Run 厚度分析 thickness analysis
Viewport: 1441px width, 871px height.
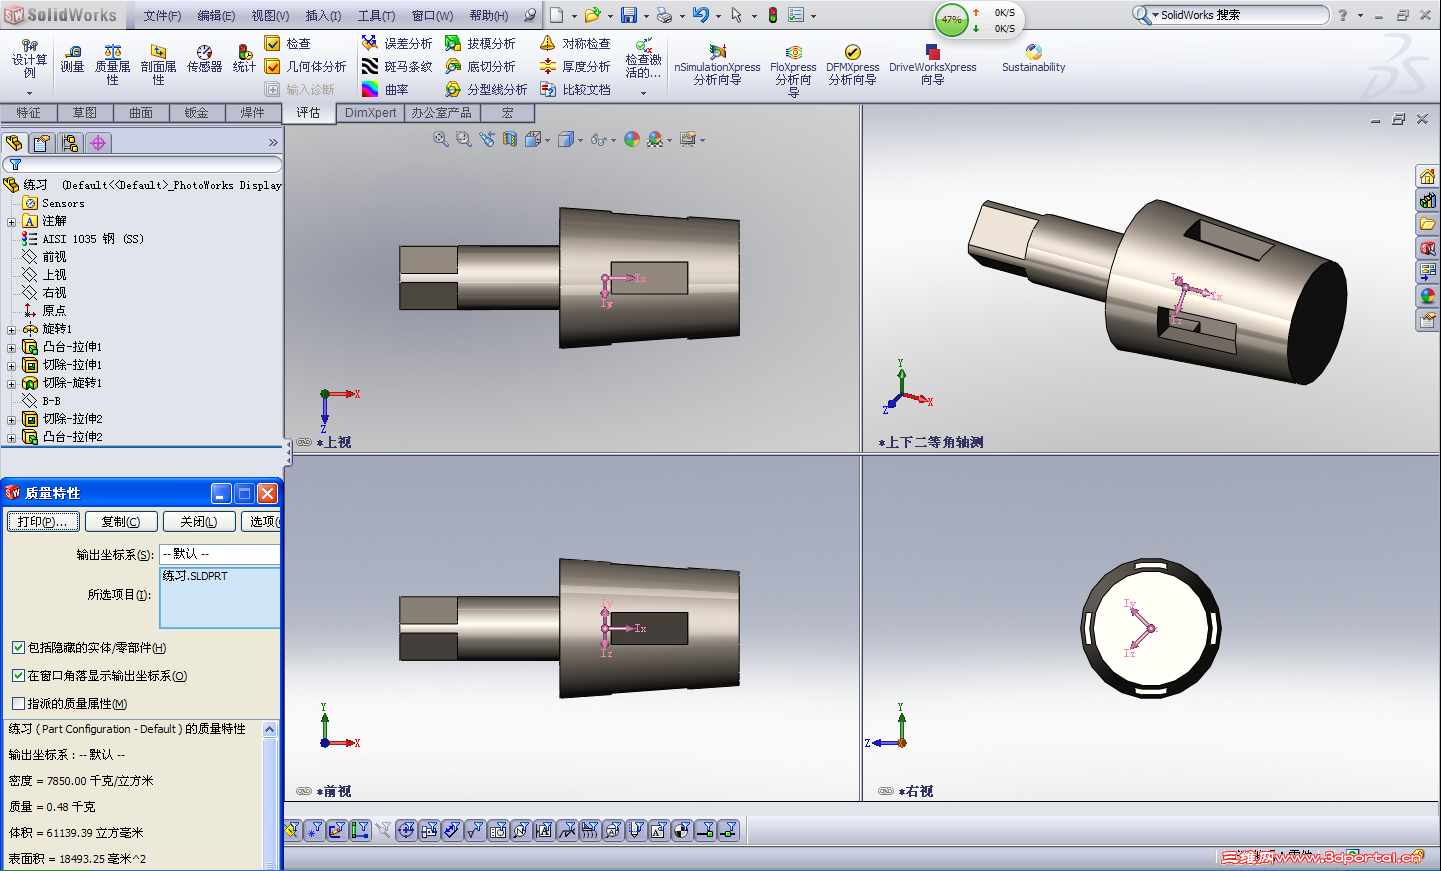pyautogui.click(x=575, y=67)
